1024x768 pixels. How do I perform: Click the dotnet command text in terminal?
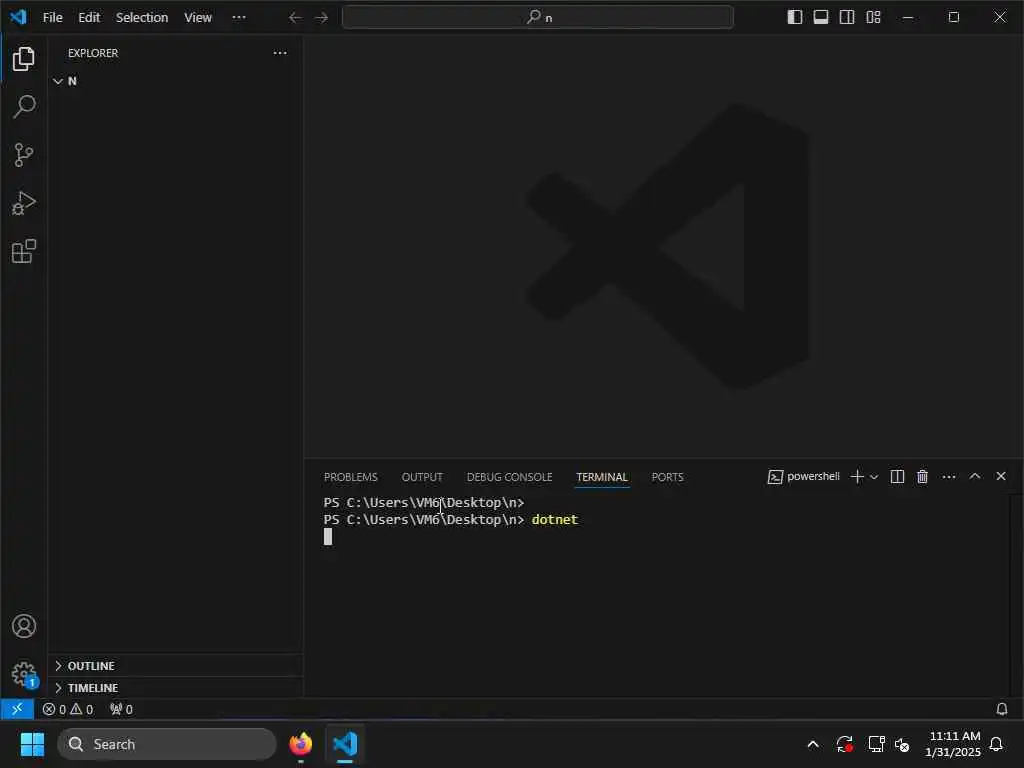[x=554, y=519]
